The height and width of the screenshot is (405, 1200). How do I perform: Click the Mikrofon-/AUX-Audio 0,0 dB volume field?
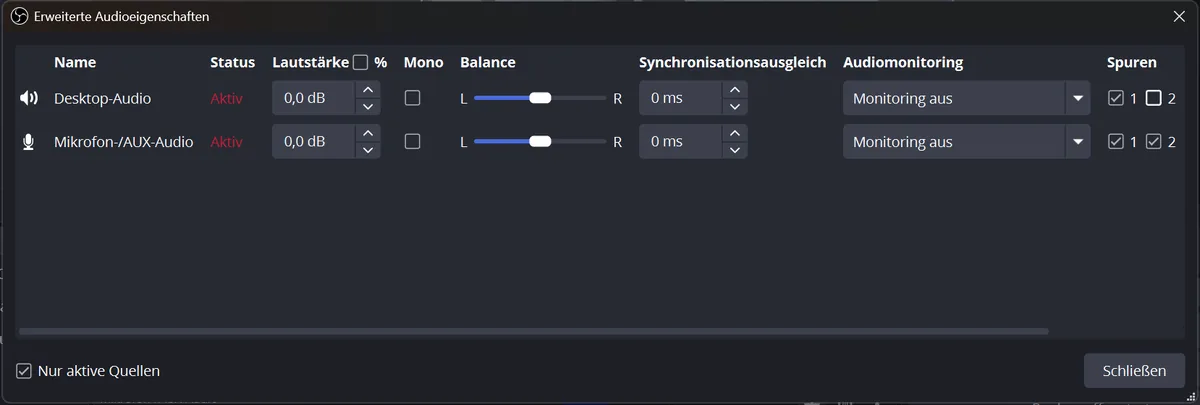314,142
